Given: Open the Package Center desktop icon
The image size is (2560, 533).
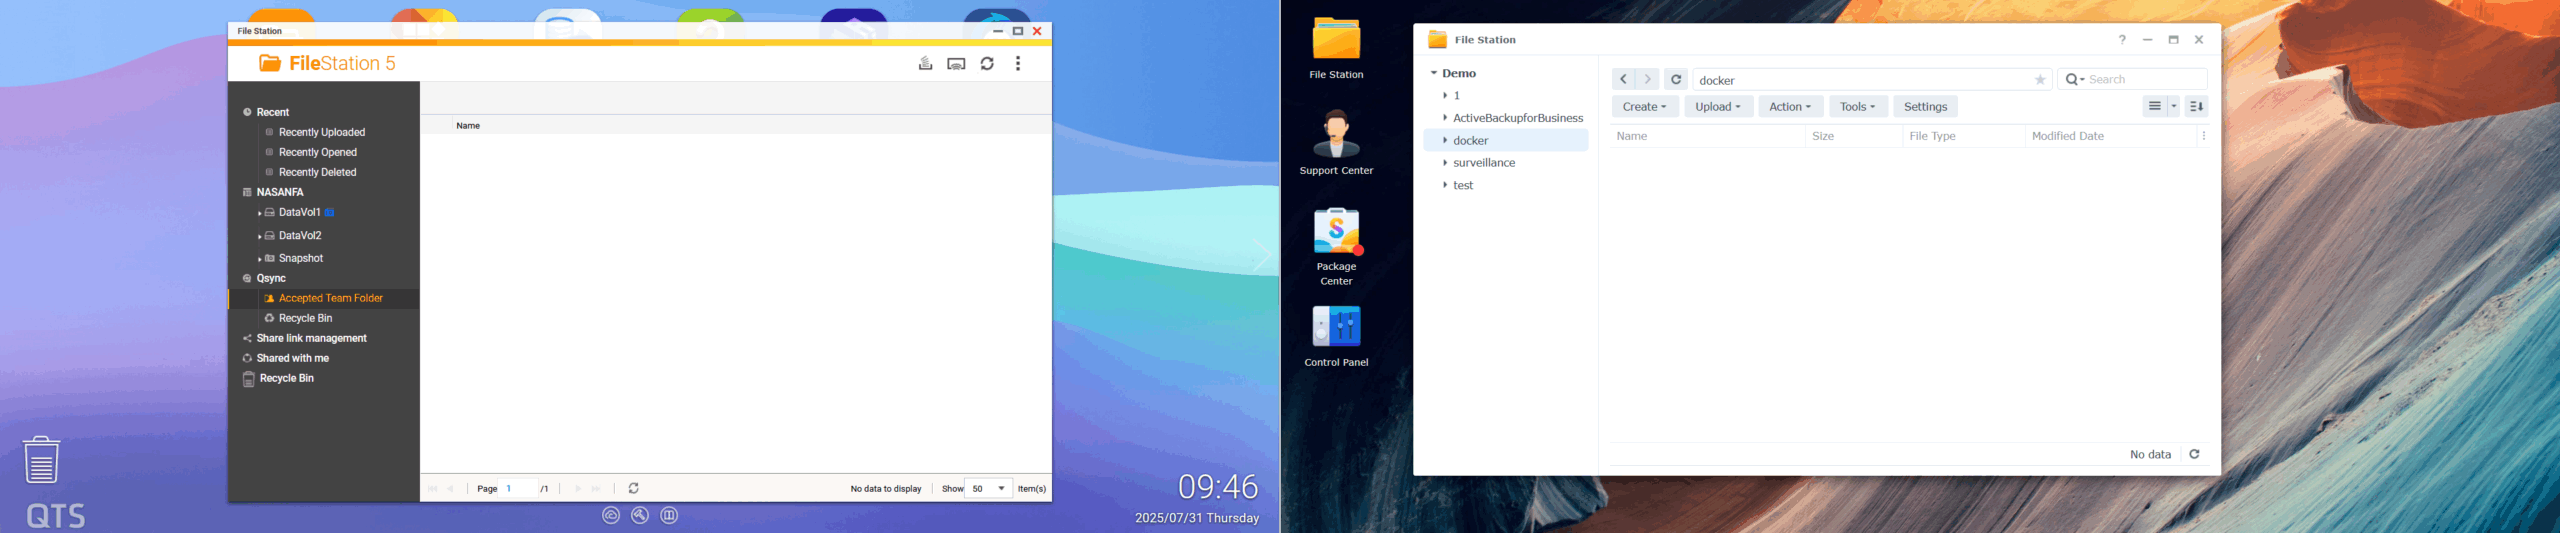Looking at the screenshot, I should tap(1336, 246).
